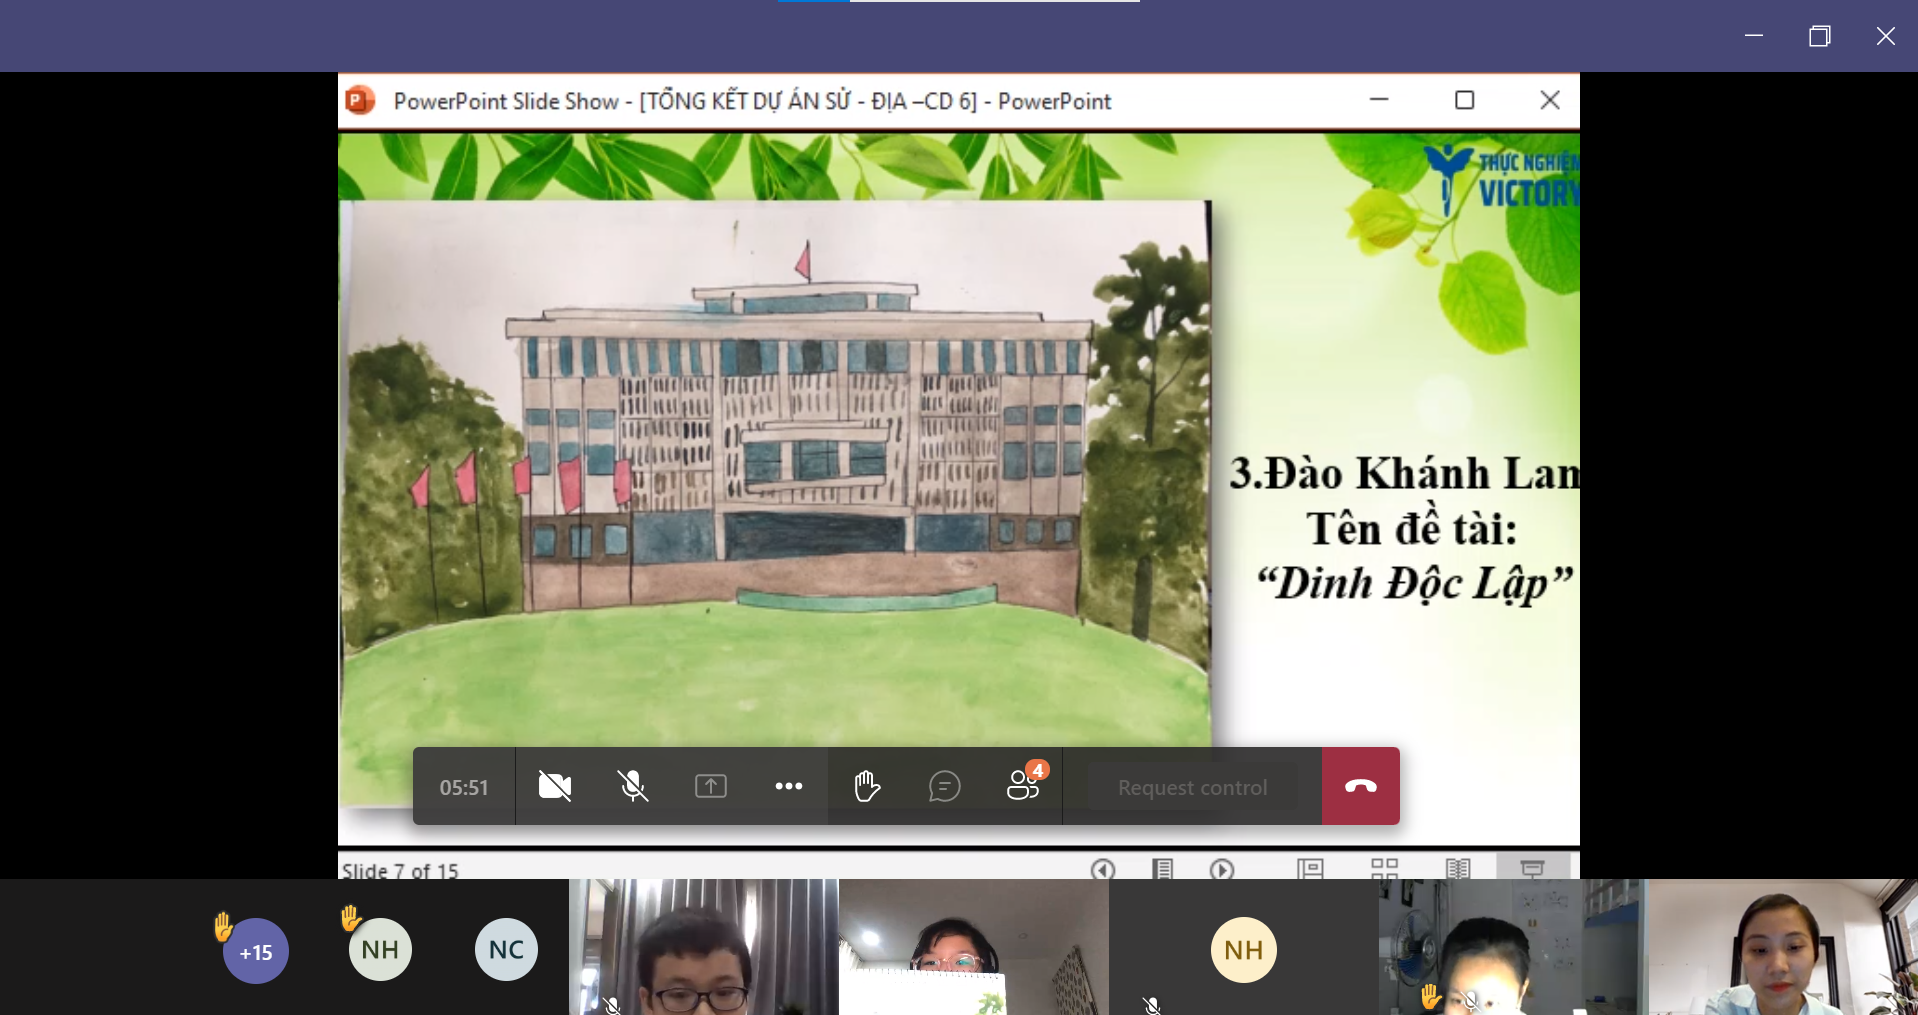Turn on the camera

click(x=554, y=786)
